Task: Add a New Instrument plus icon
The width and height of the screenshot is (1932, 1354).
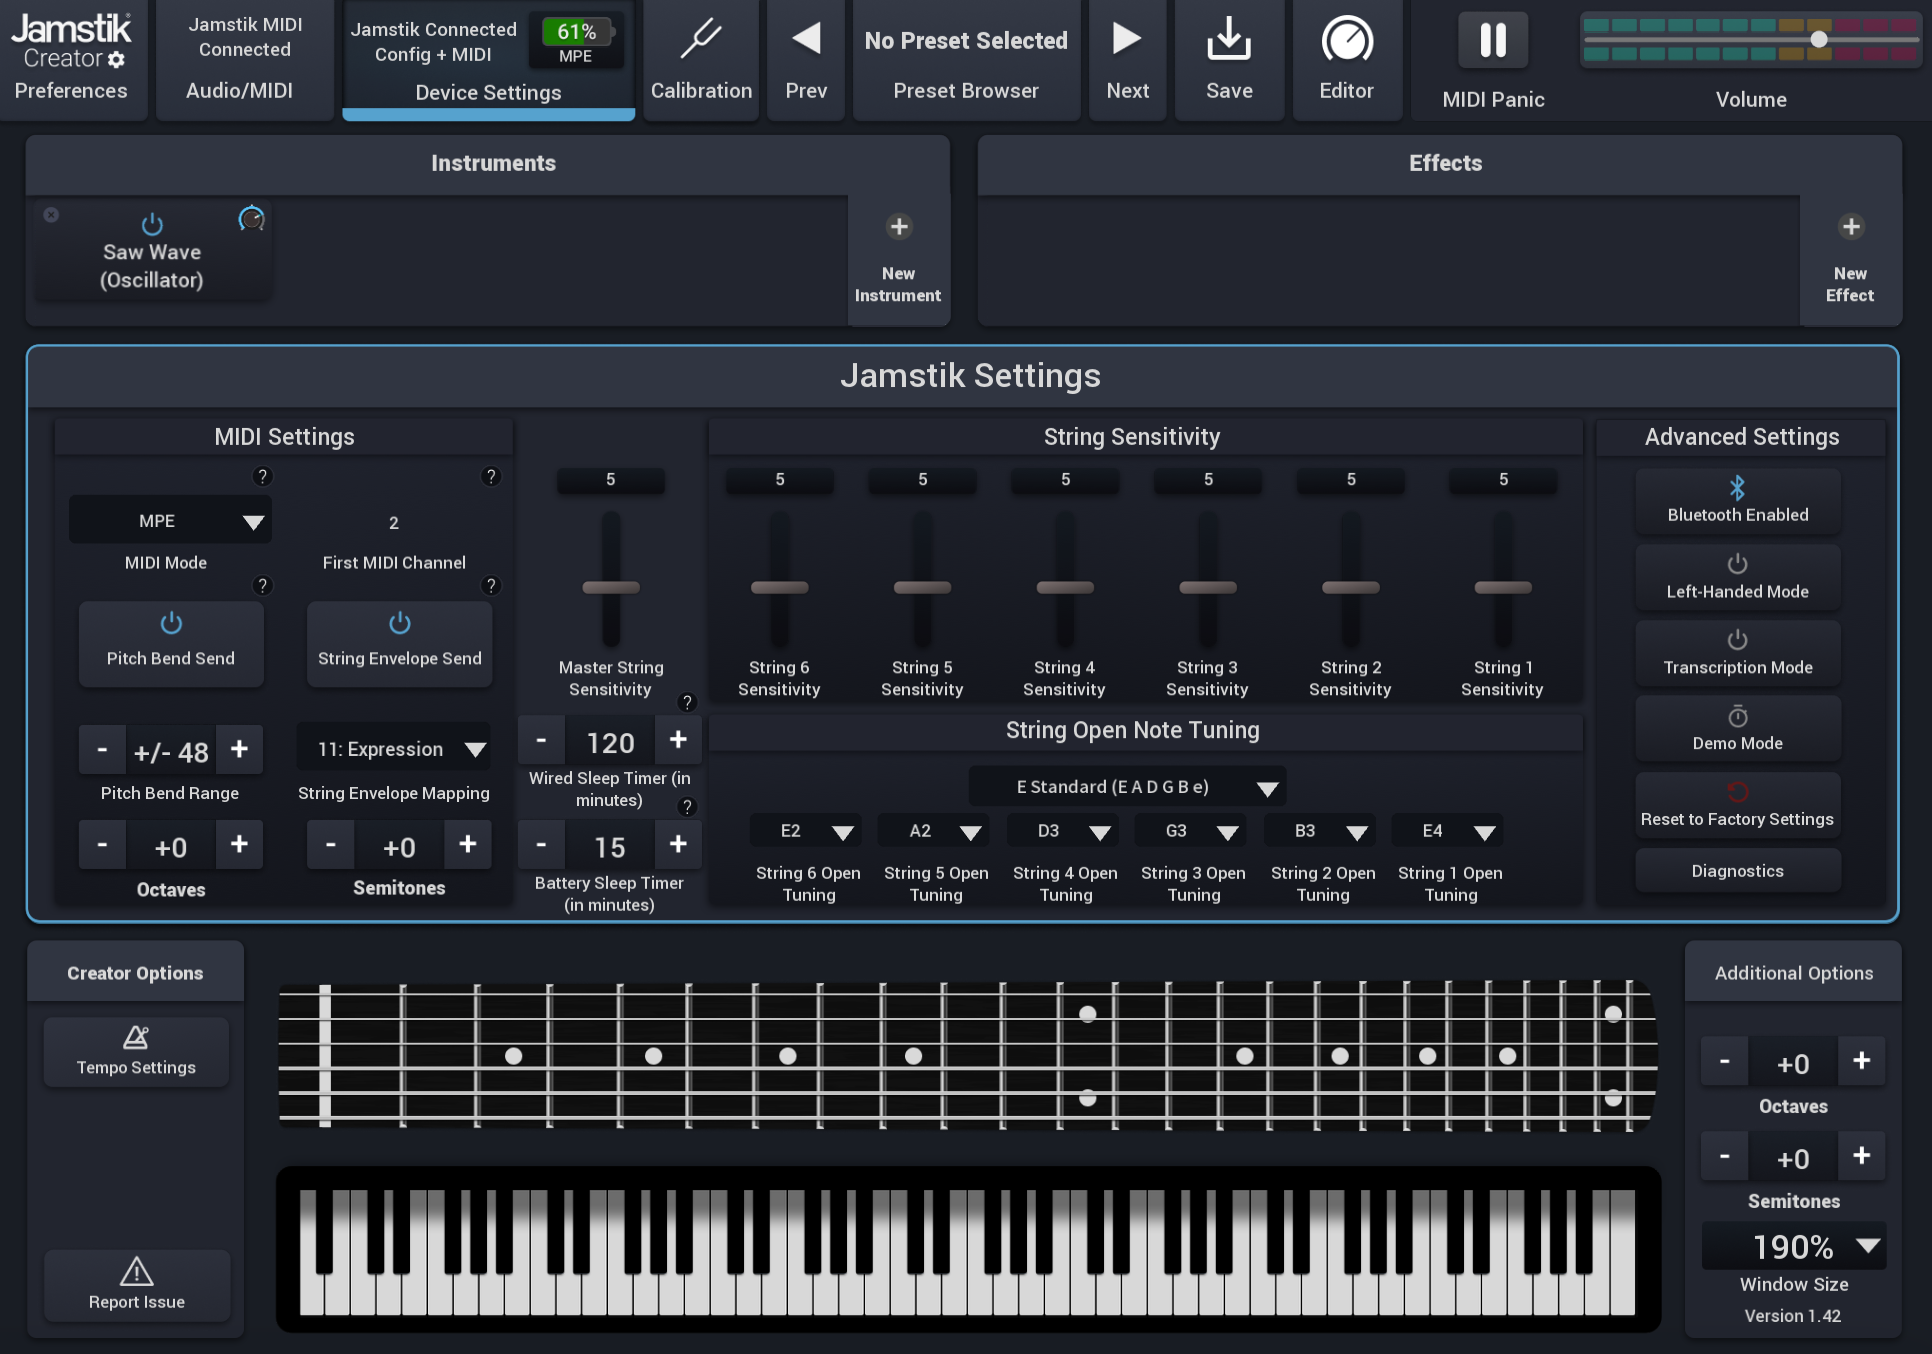Action: pos(899,227)
